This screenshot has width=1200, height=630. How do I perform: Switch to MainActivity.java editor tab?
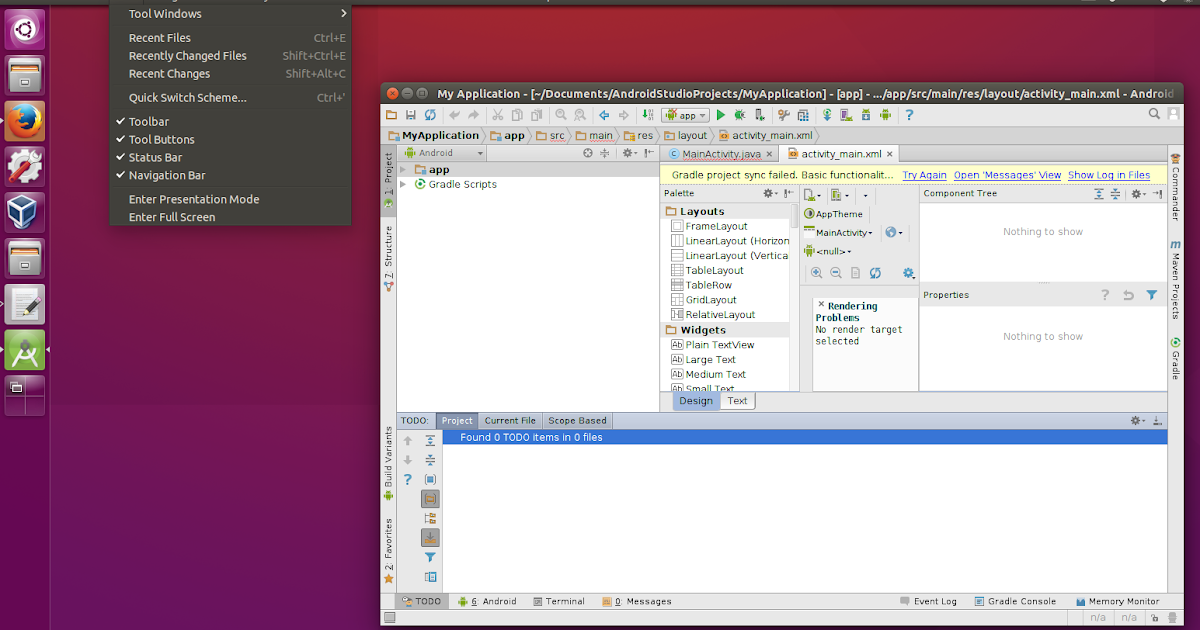[719, 154]
